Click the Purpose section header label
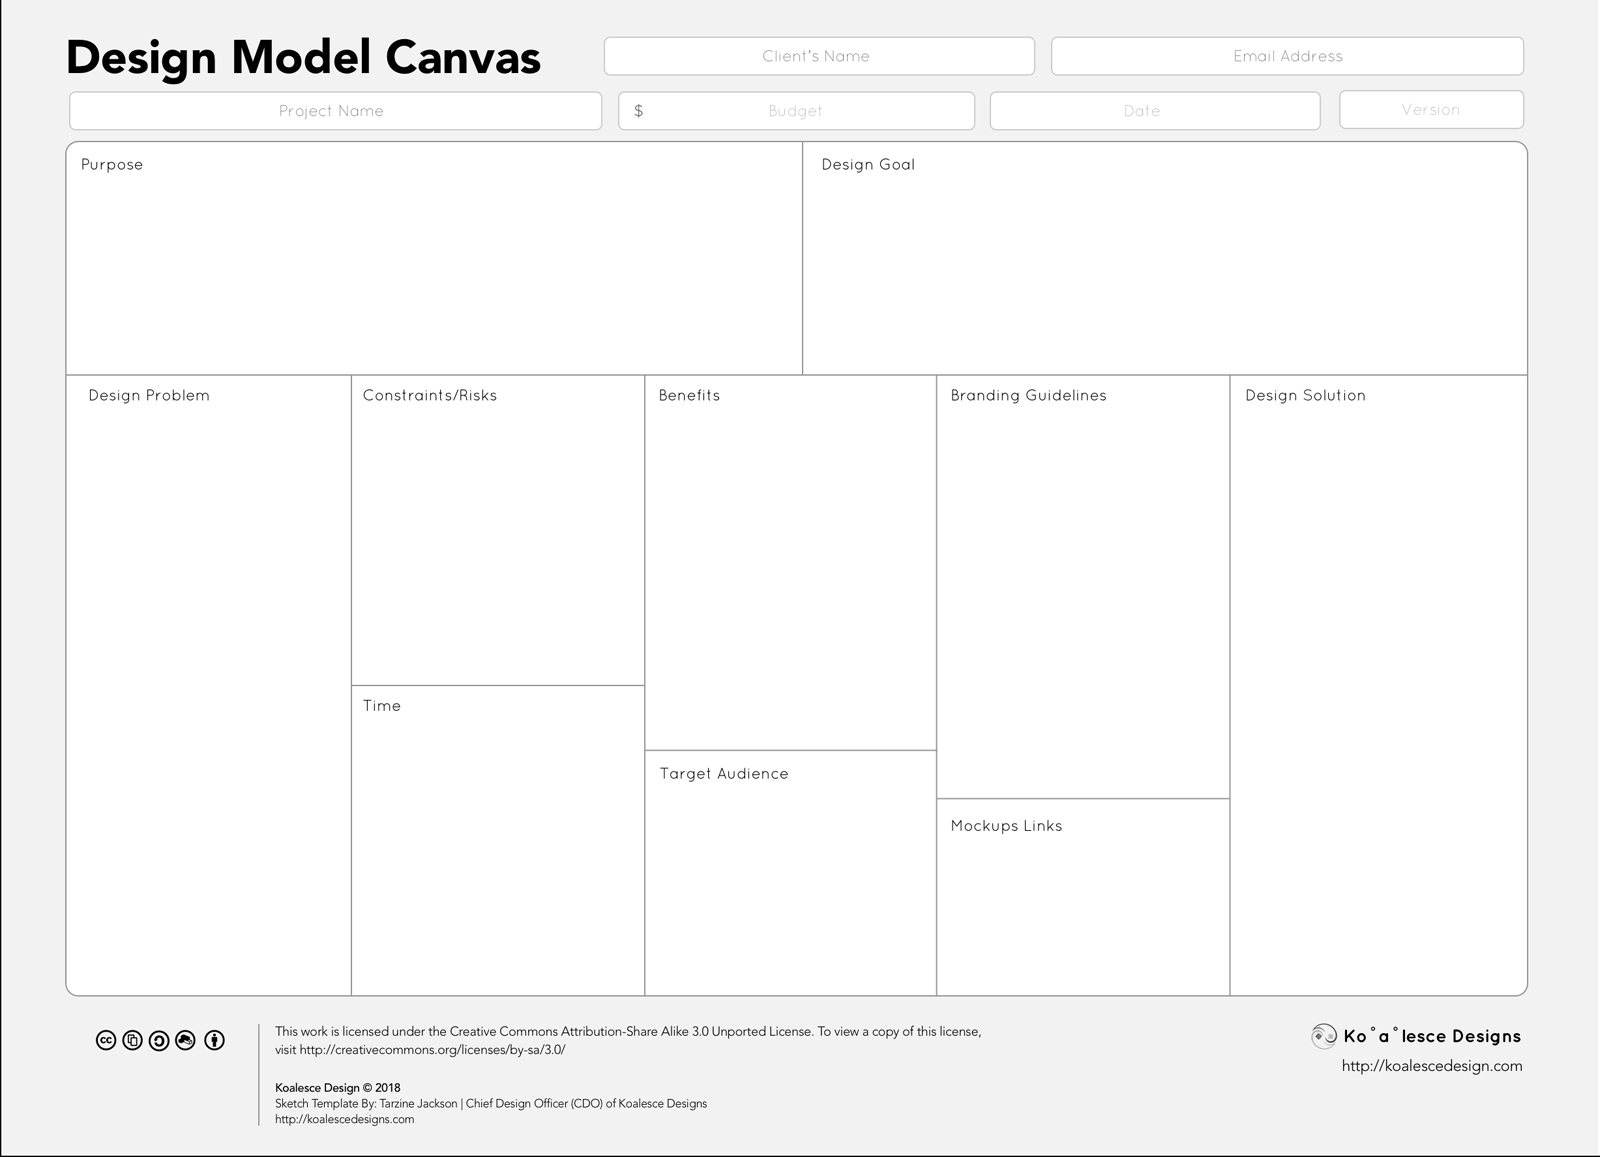 (x=110, y=165)
